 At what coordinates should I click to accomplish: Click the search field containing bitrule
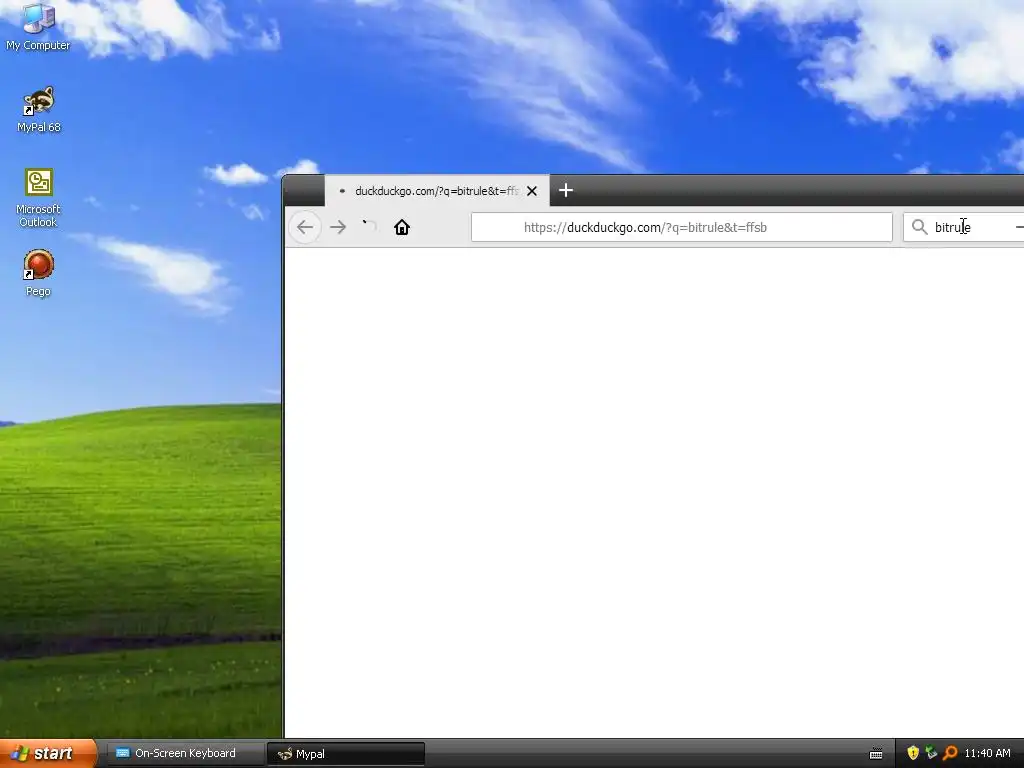964,227
